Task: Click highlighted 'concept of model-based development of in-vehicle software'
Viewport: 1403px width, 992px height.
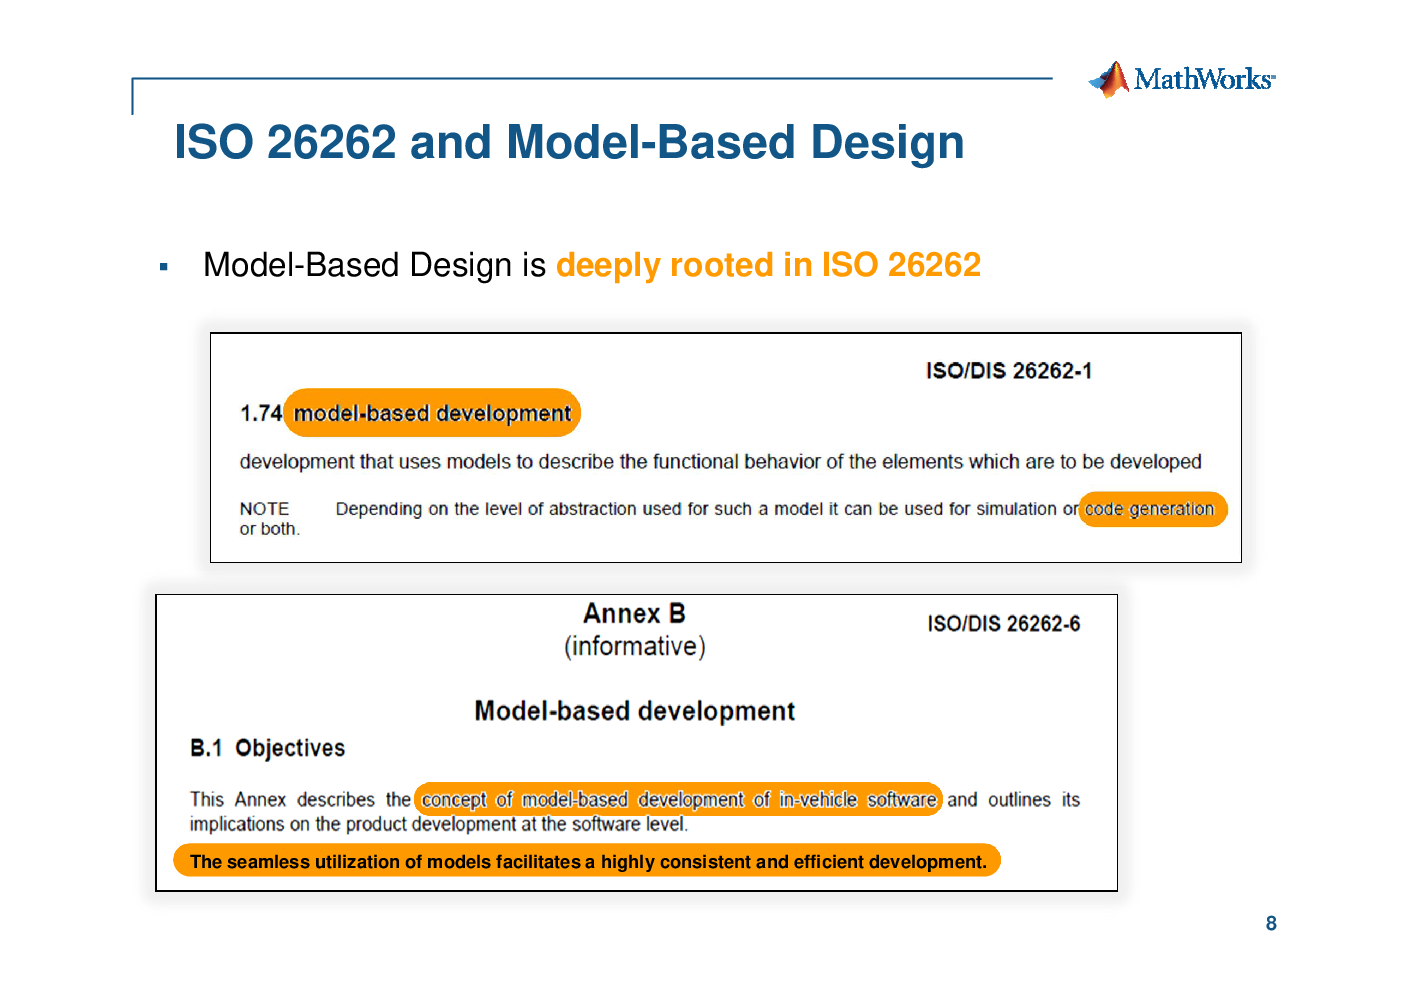Action: tap(678, 799)
